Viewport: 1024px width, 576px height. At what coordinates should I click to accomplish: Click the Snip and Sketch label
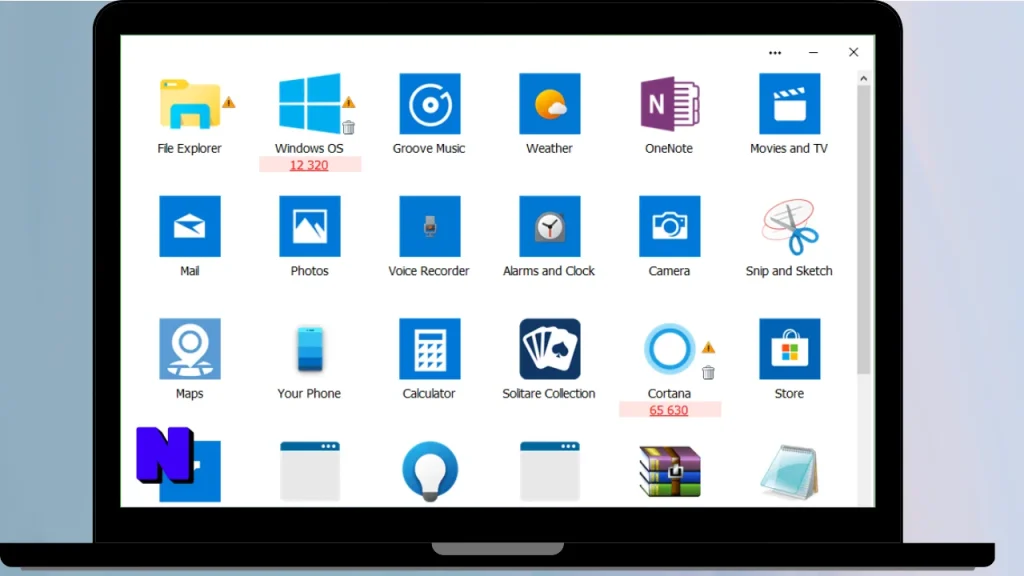(789, 271)
